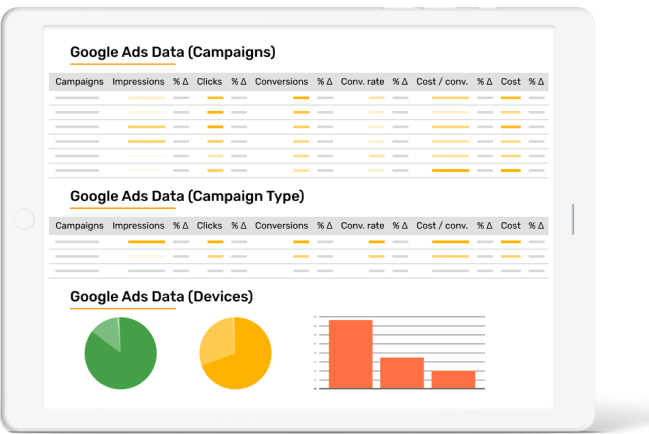Click the Google Ads Data (Campaigns) heading
649x434 pixels.
click(172, 52)
